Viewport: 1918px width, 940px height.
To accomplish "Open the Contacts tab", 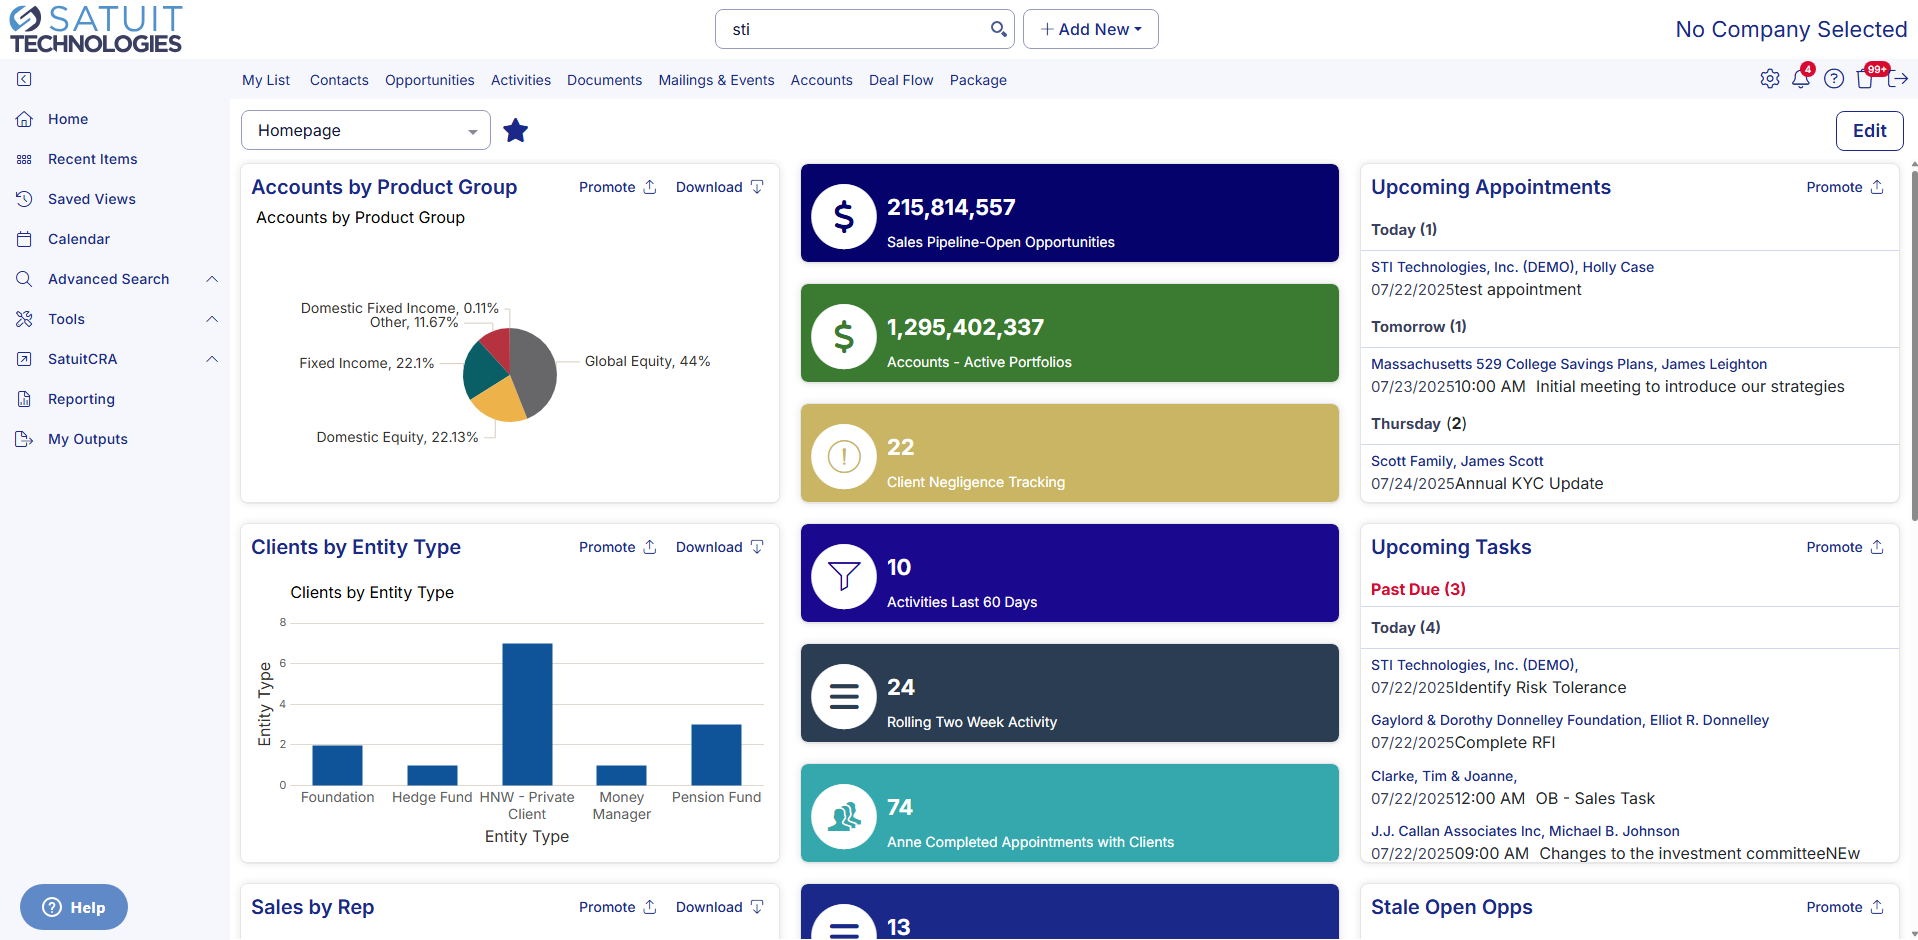I will [339, 80].
